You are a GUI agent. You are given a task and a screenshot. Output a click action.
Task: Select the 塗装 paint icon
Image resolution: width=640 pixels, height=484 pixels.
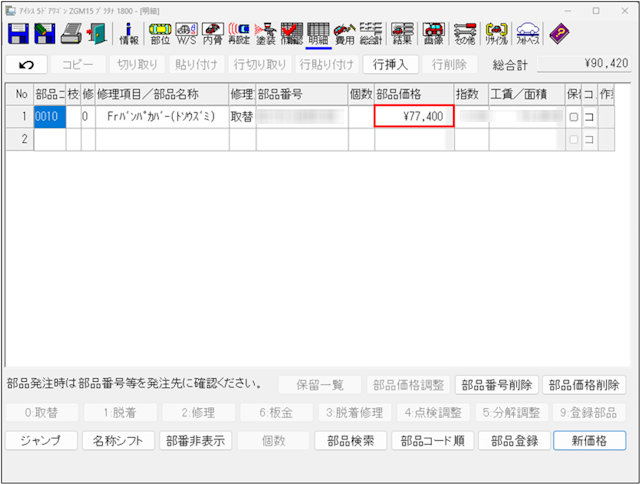(265, 33)
